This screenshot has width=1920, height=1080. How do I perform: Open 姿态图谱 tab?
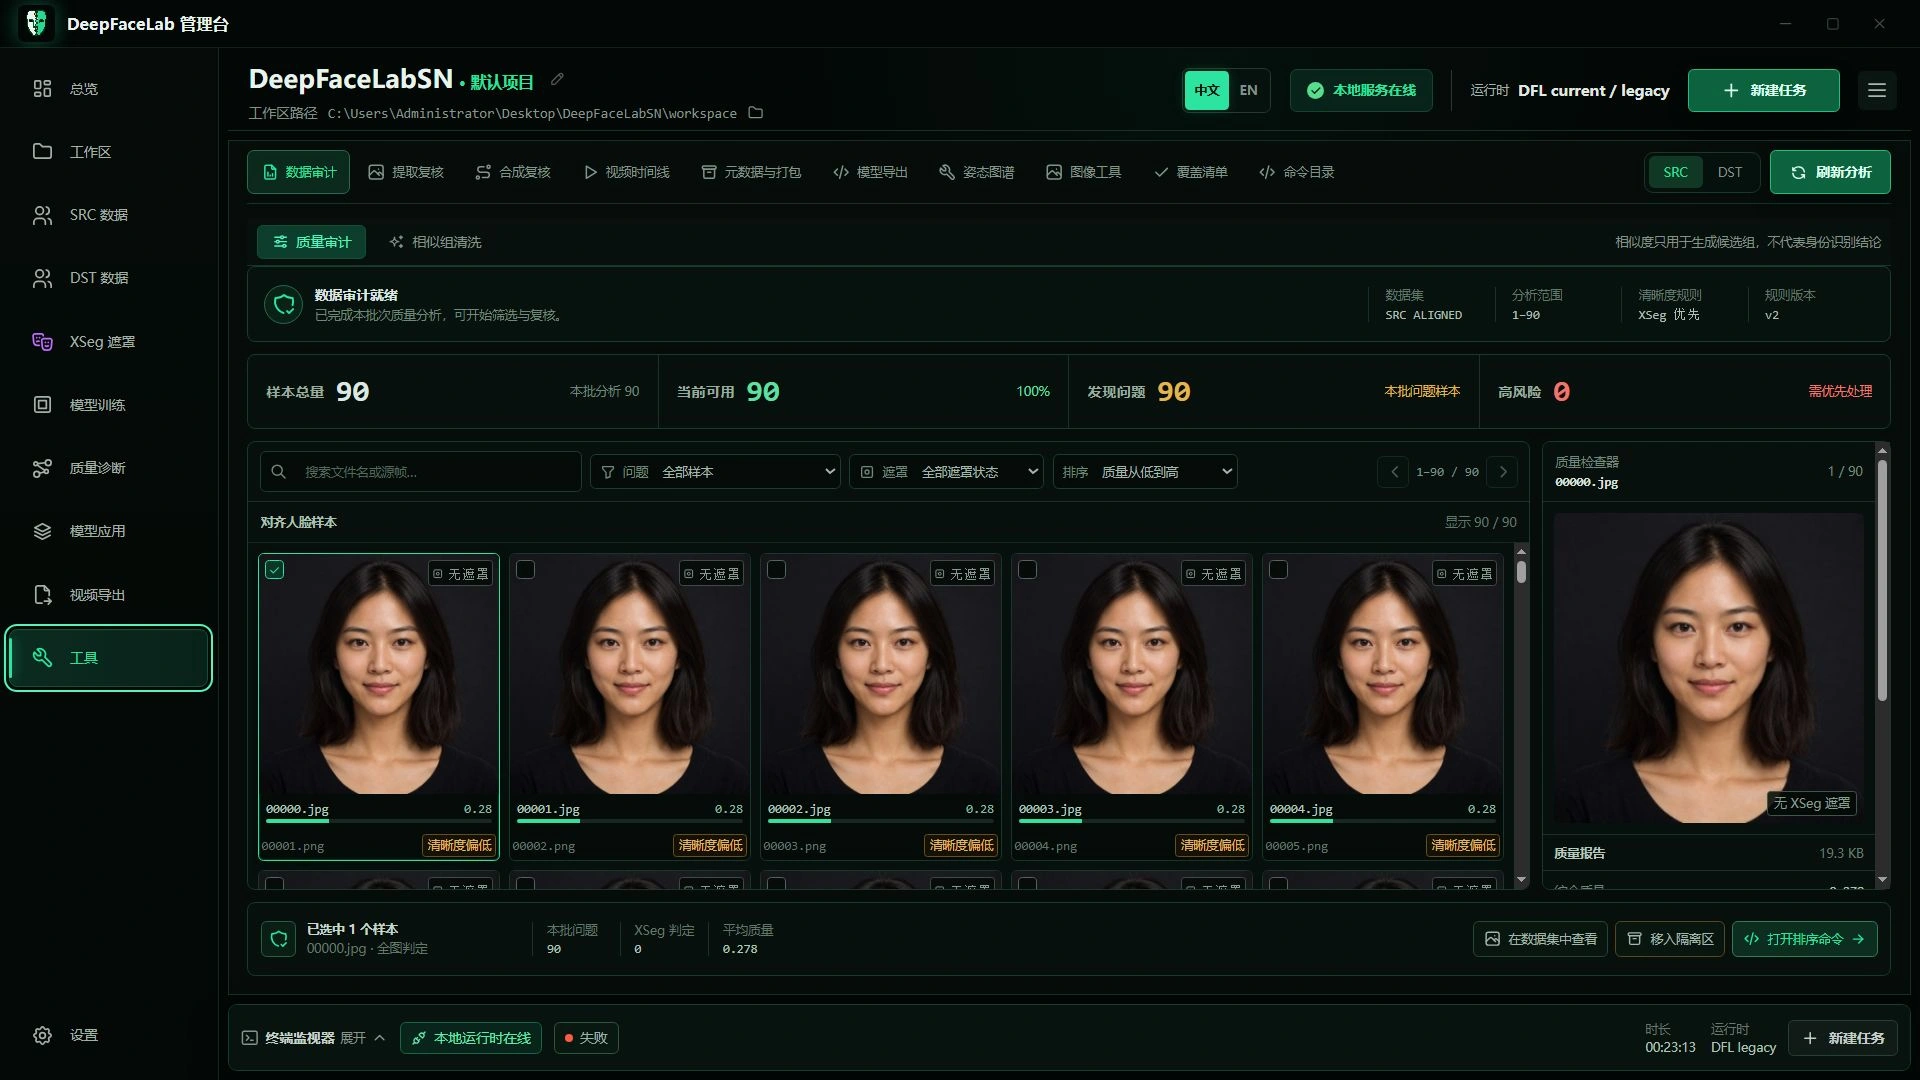point(977,172)
